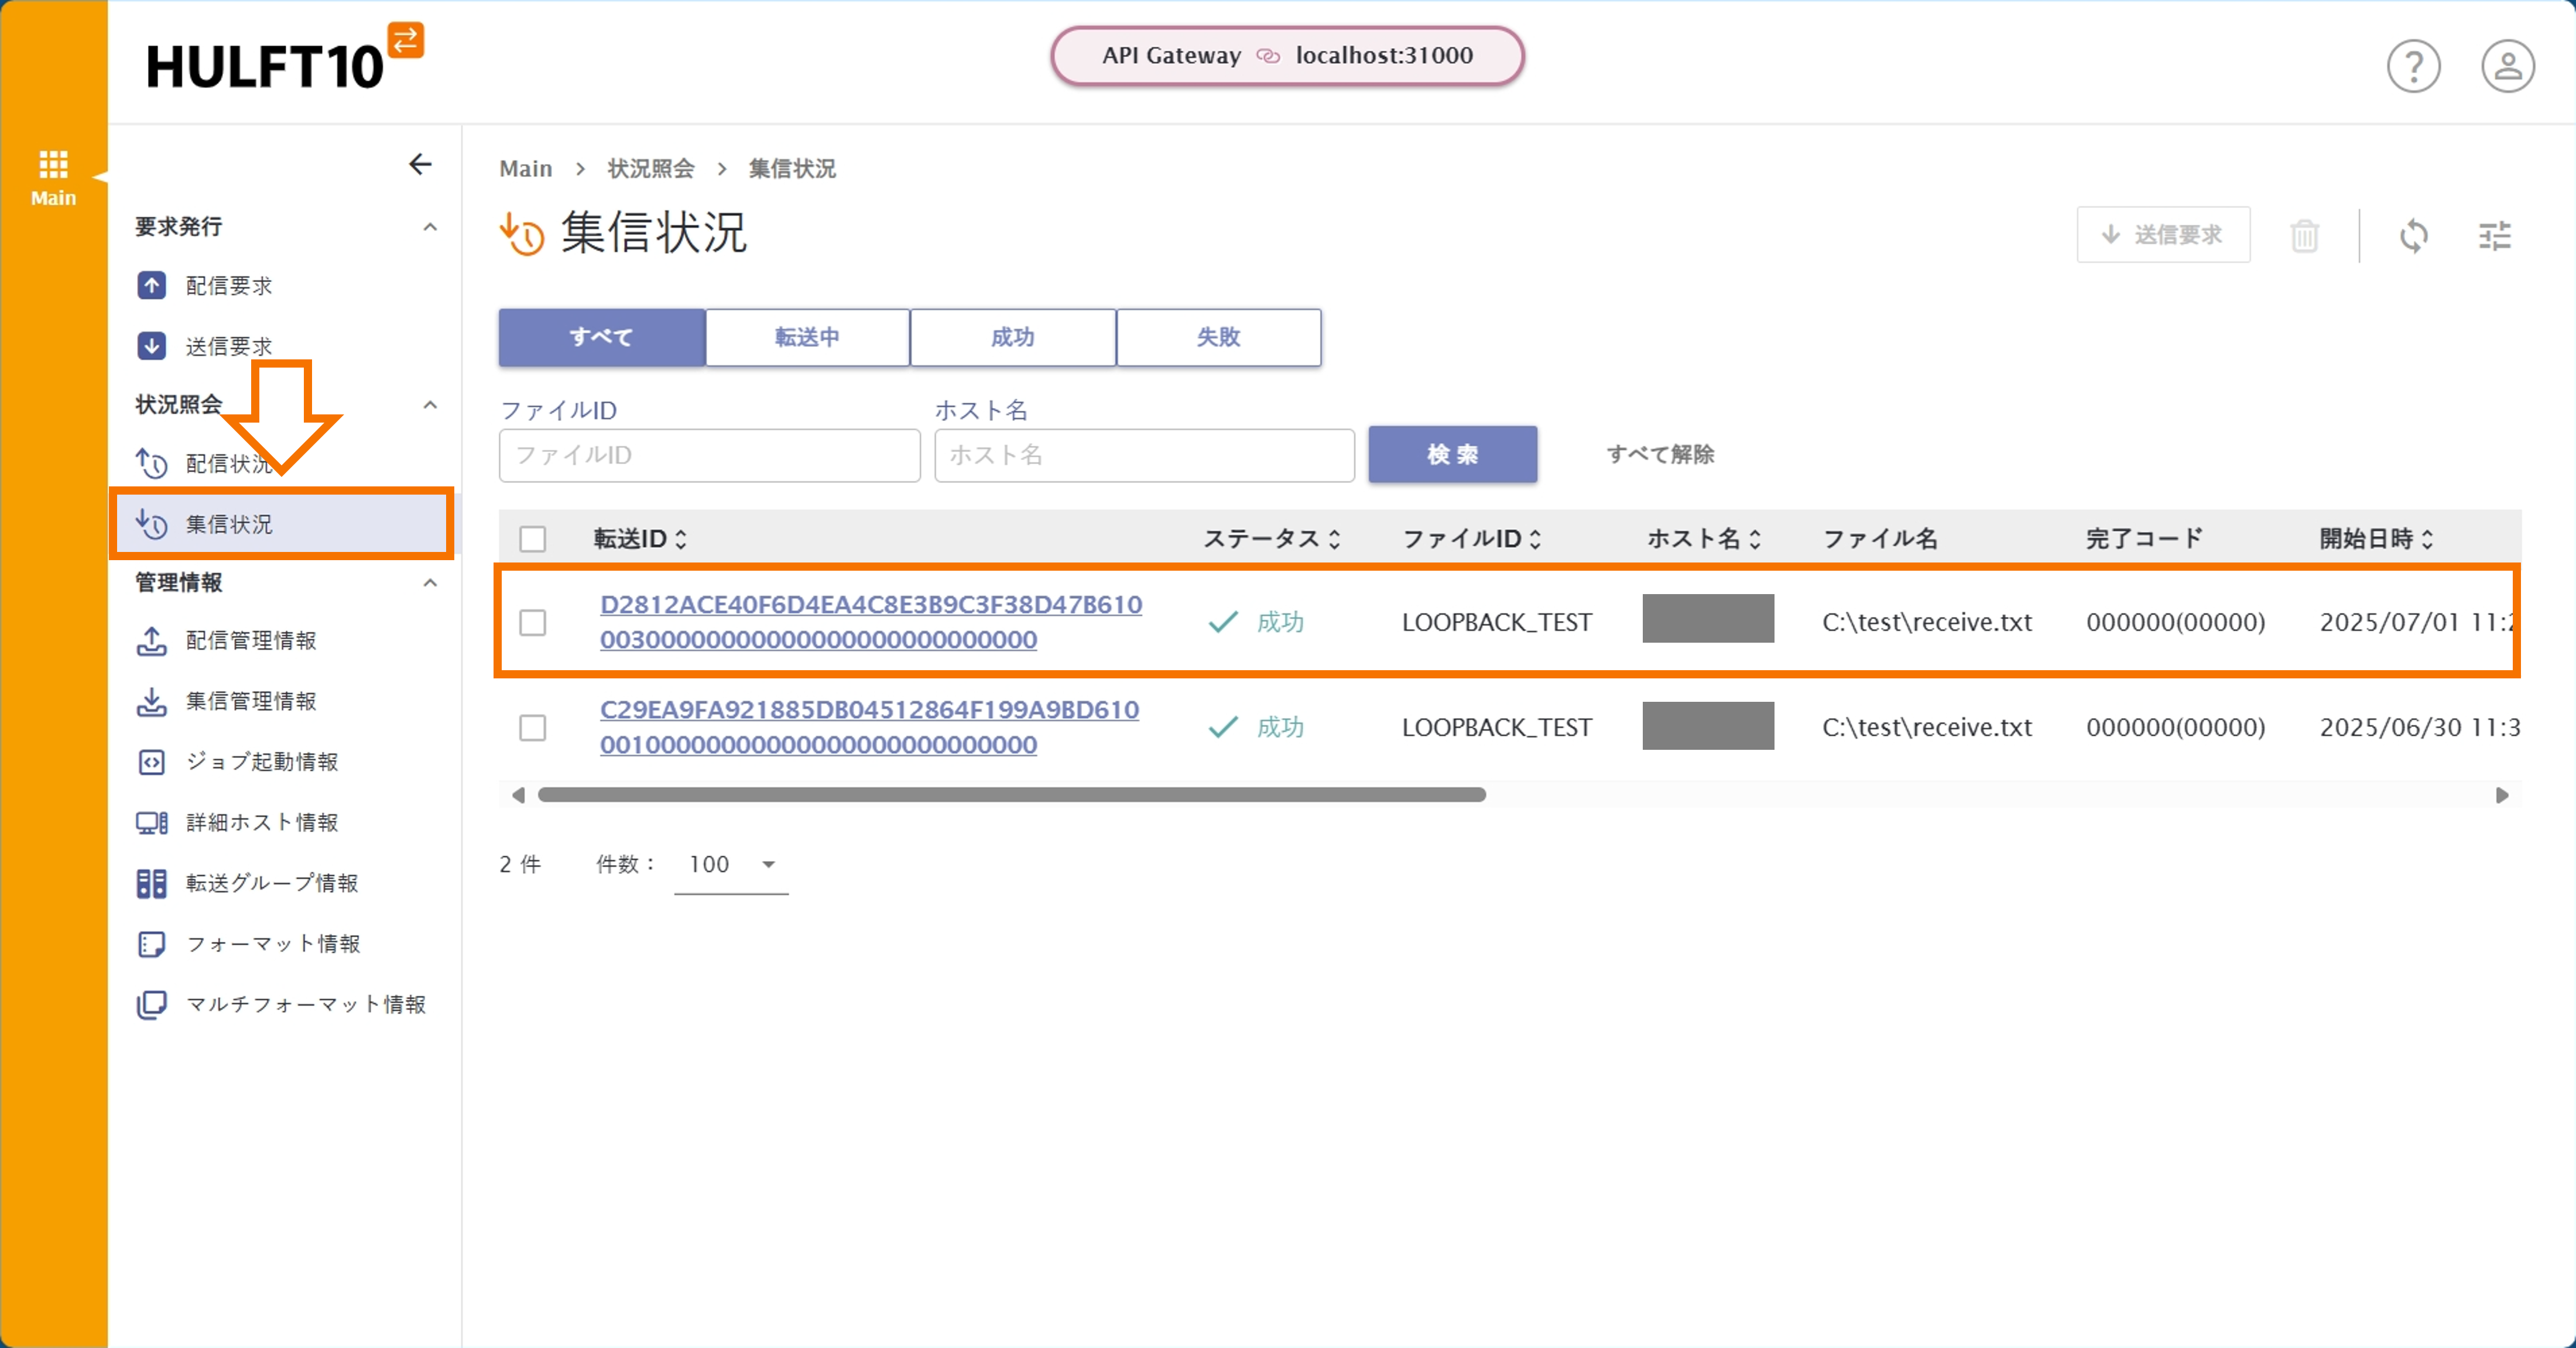This screenshot has width=2576, height=1348.
Task: Open the display settings sliders icon
Action: (x=2494, y=236)
